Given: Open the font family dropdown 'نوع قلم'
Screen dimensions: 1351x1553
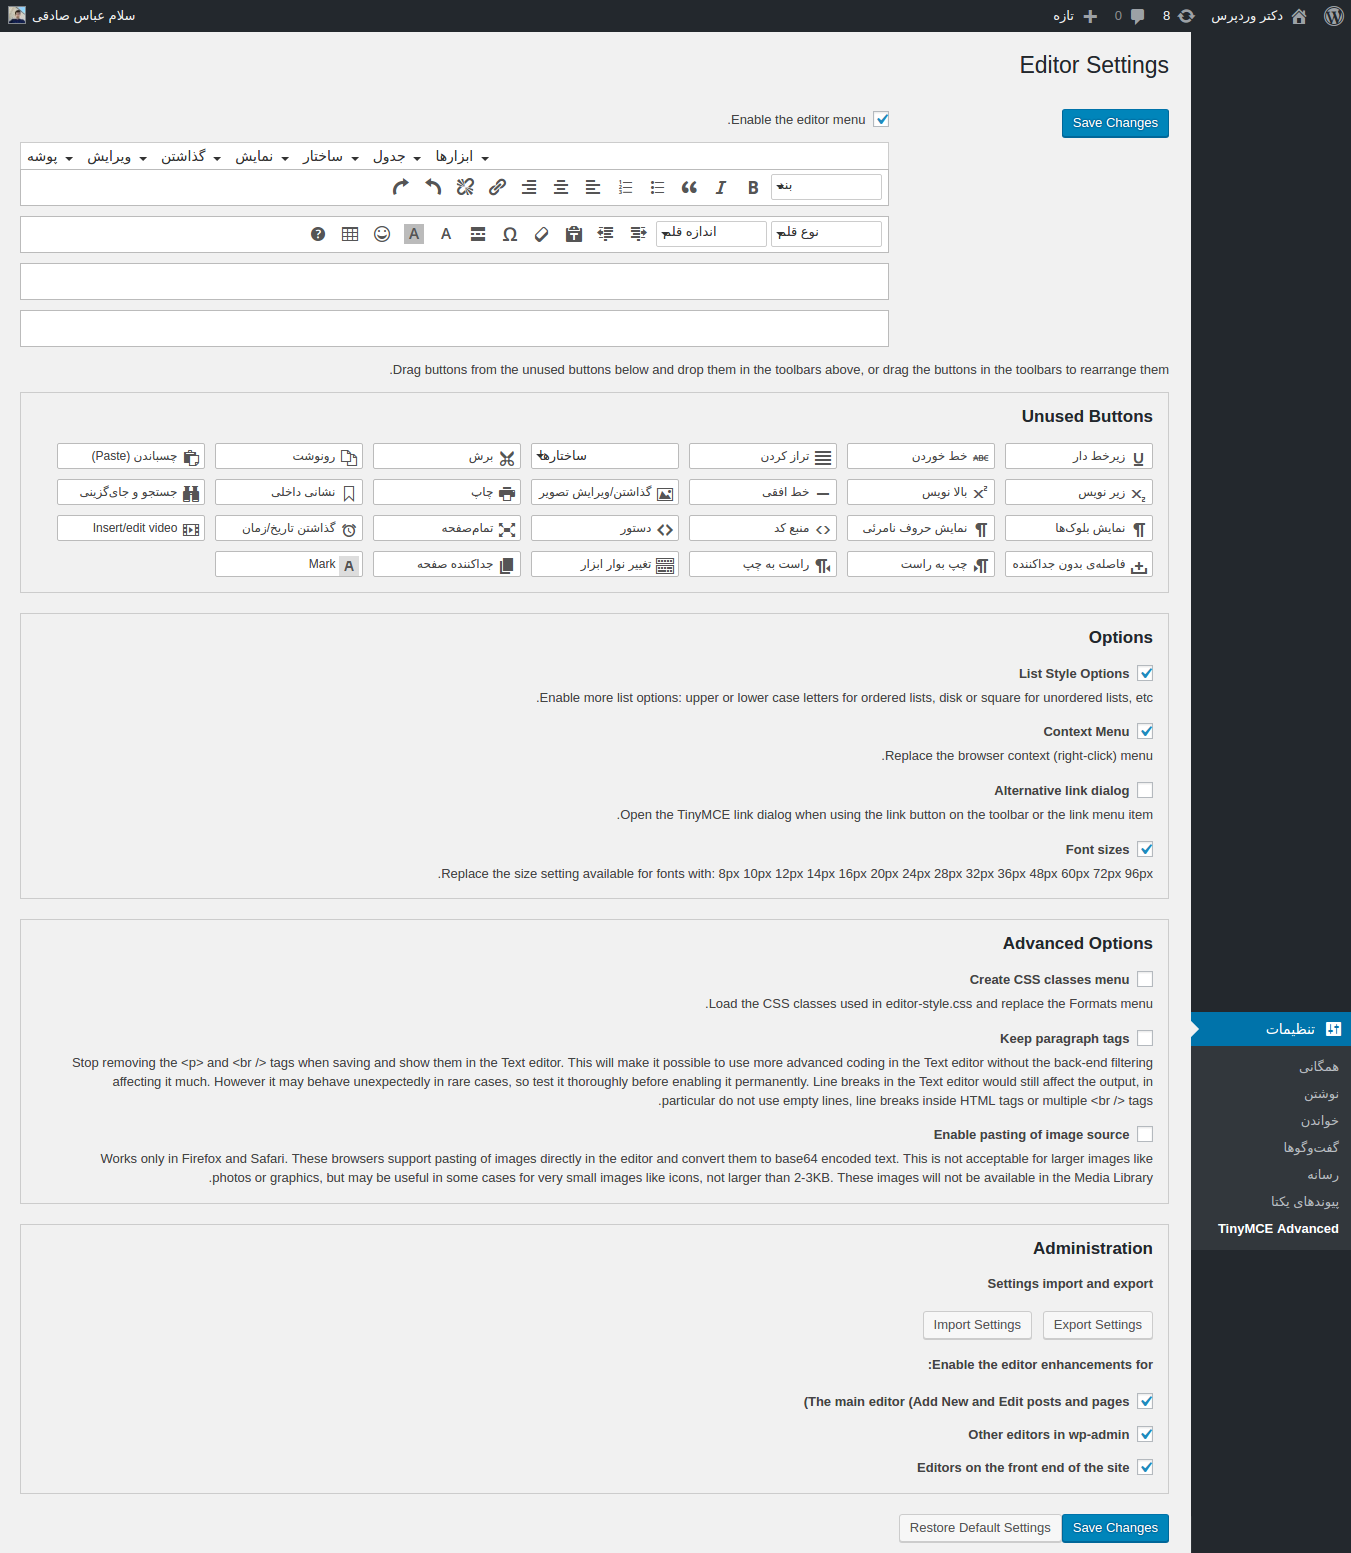Looking at the screenshot, I should [826, 233].
